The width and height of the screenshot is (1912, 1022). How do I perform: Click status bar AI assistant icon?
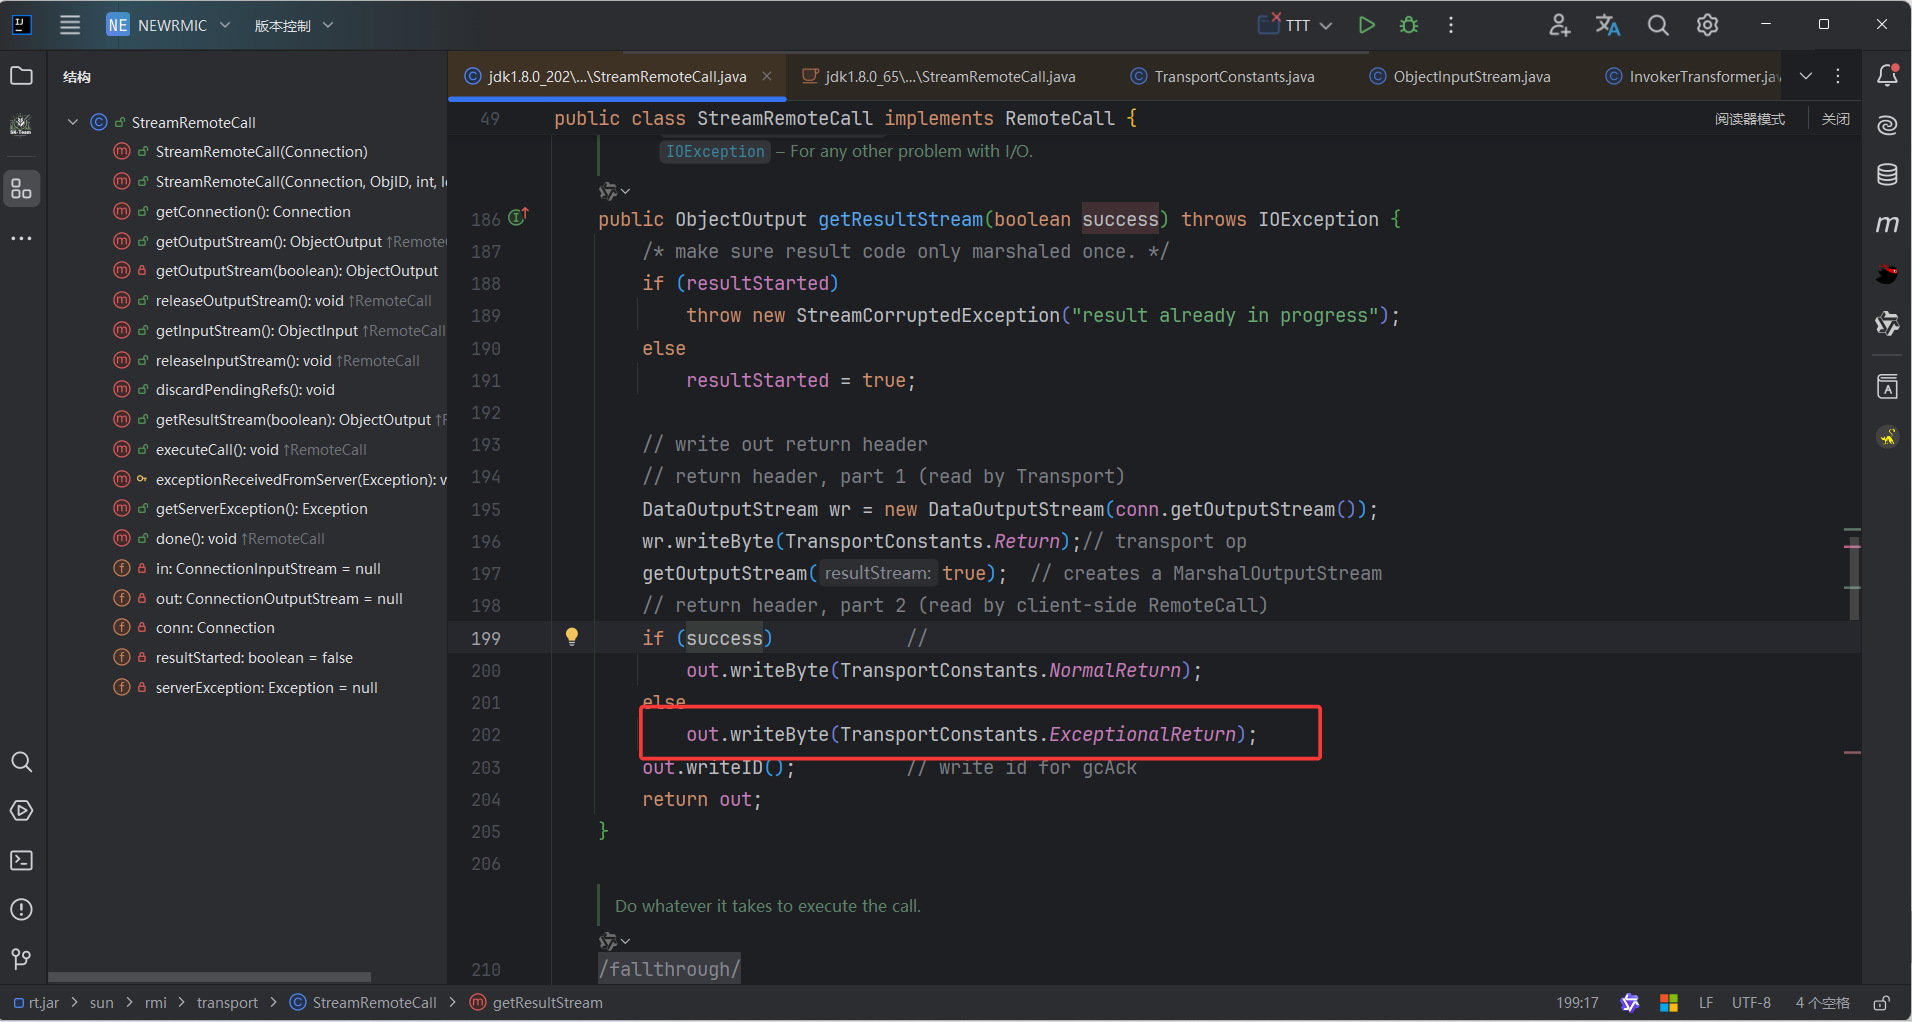point(1630,1003)
